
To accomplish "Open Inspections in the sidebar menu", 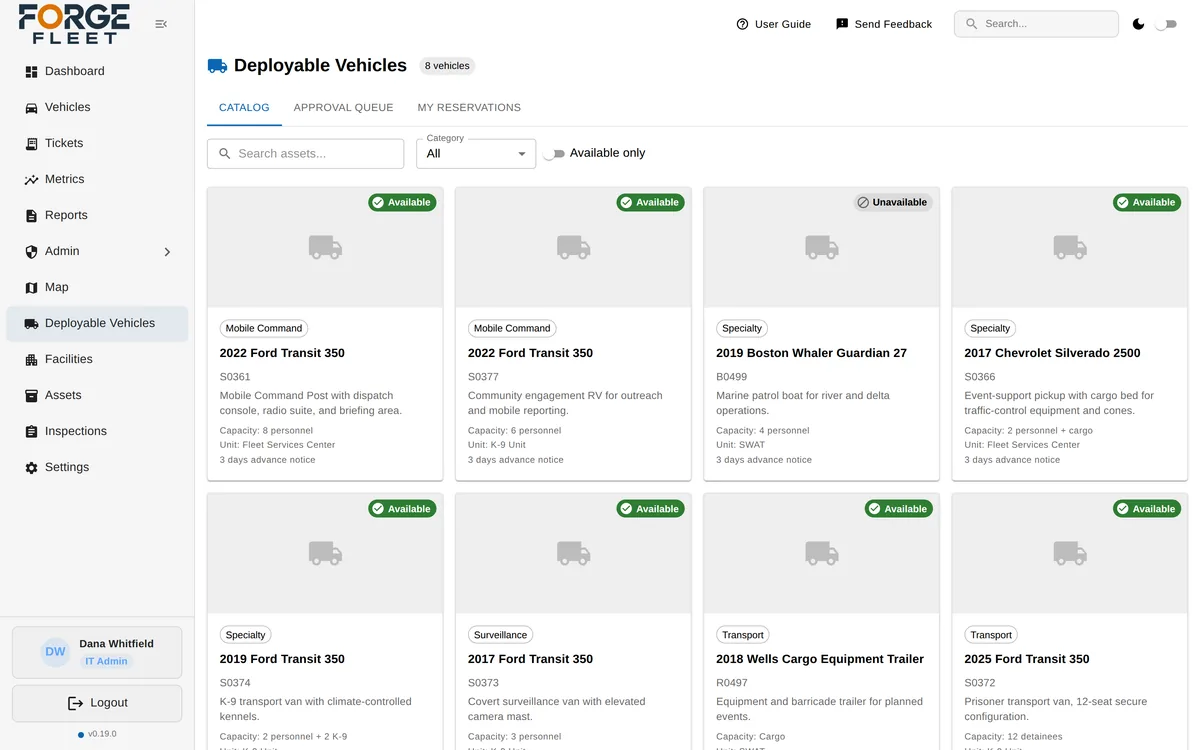I will pos(97,432).
